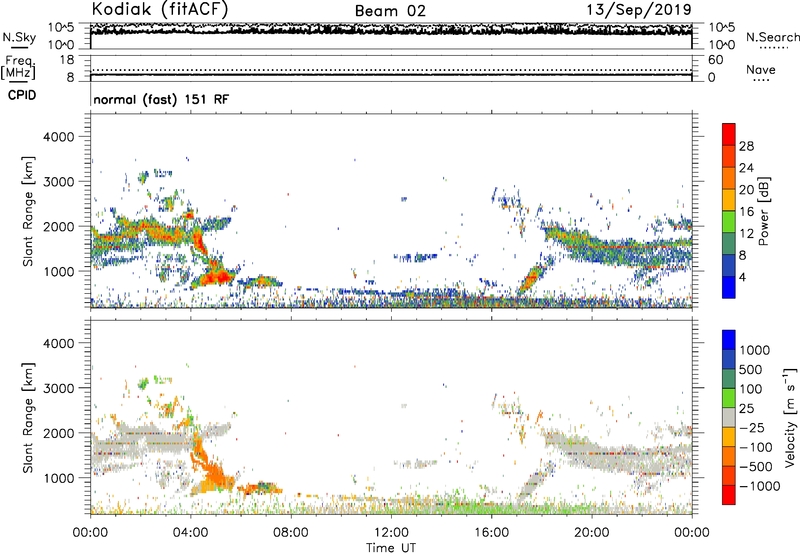Click the 3000 km tick in velocity panel
The height and width of the screenshot is (554, 800).
tap(58, 388)
